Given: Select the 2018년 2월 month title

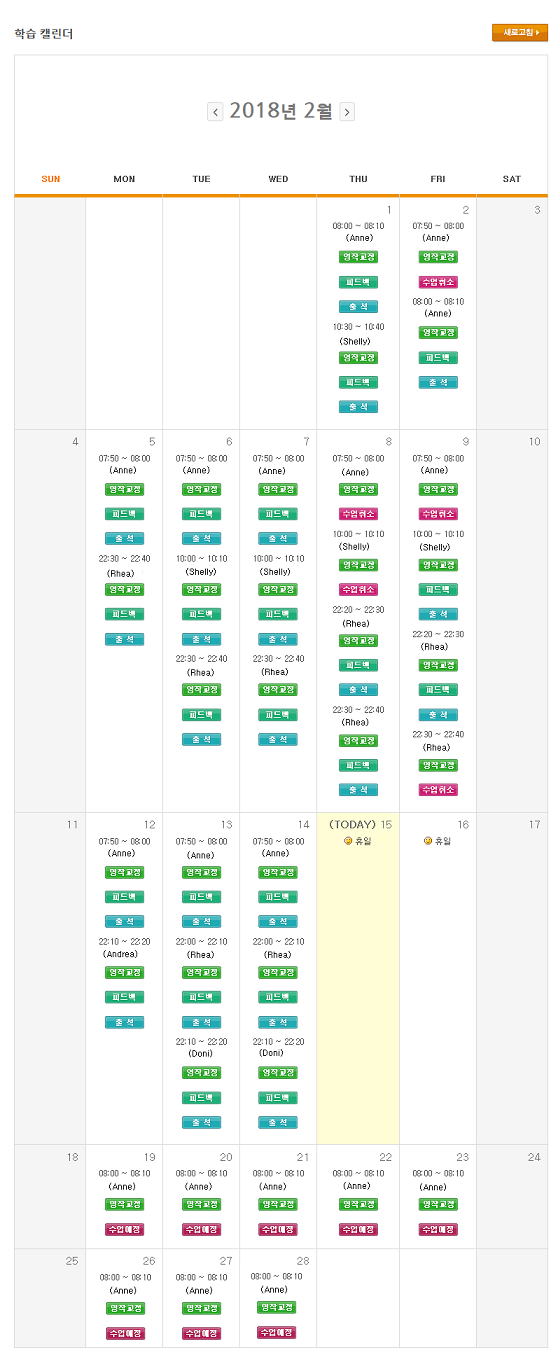Looking at the screenshot, I should coord(281,111).
